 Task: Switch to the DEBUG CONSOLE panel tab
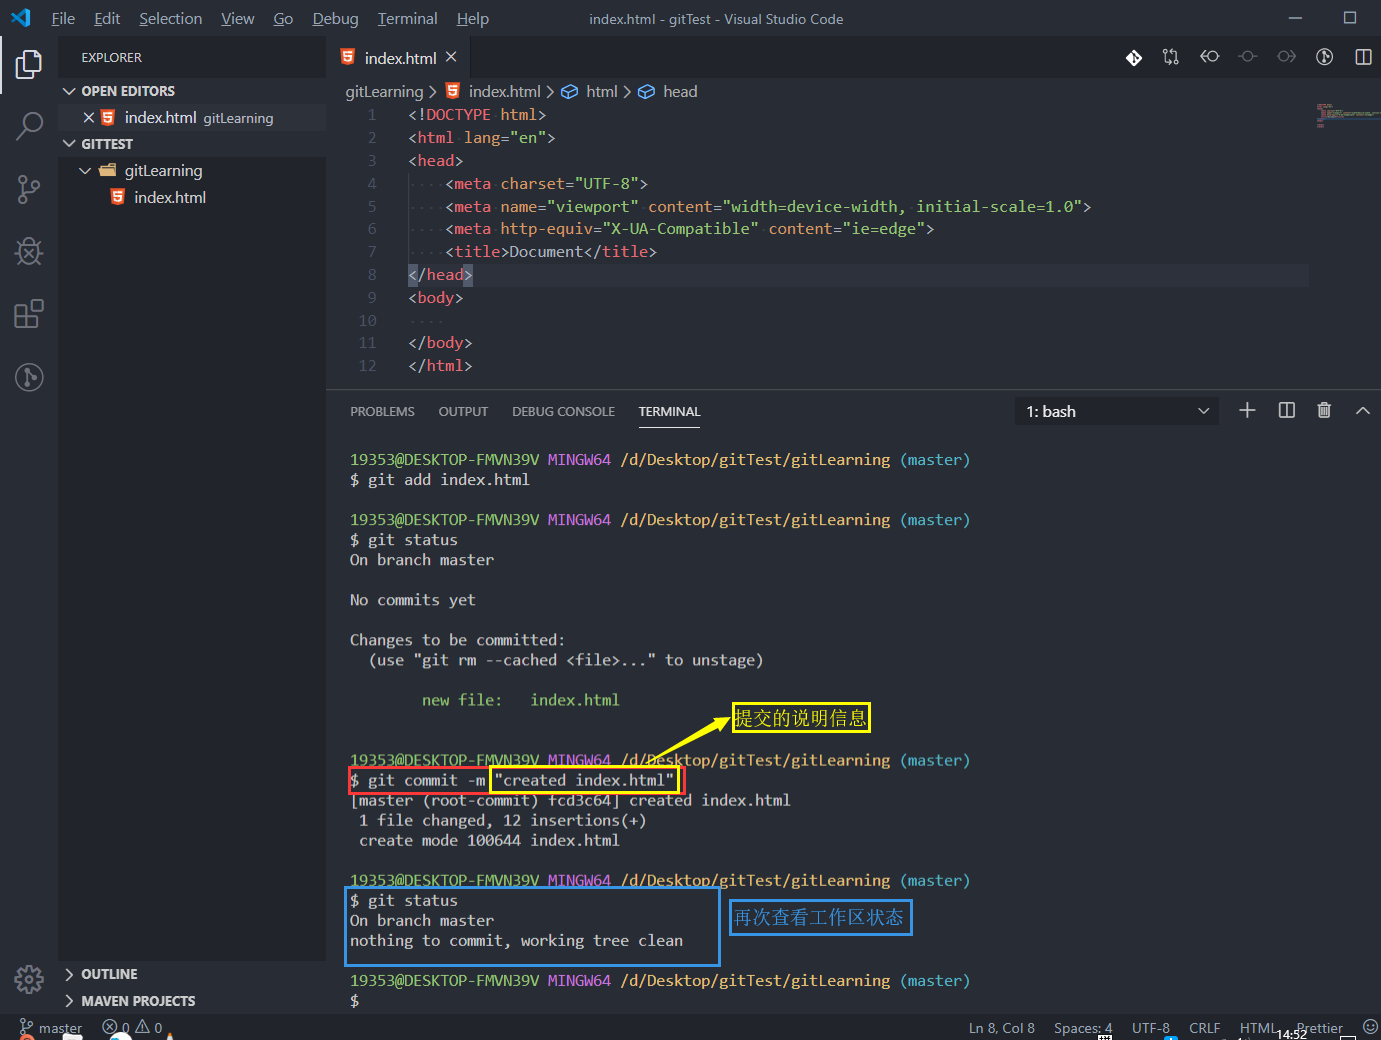coord(563,411)
